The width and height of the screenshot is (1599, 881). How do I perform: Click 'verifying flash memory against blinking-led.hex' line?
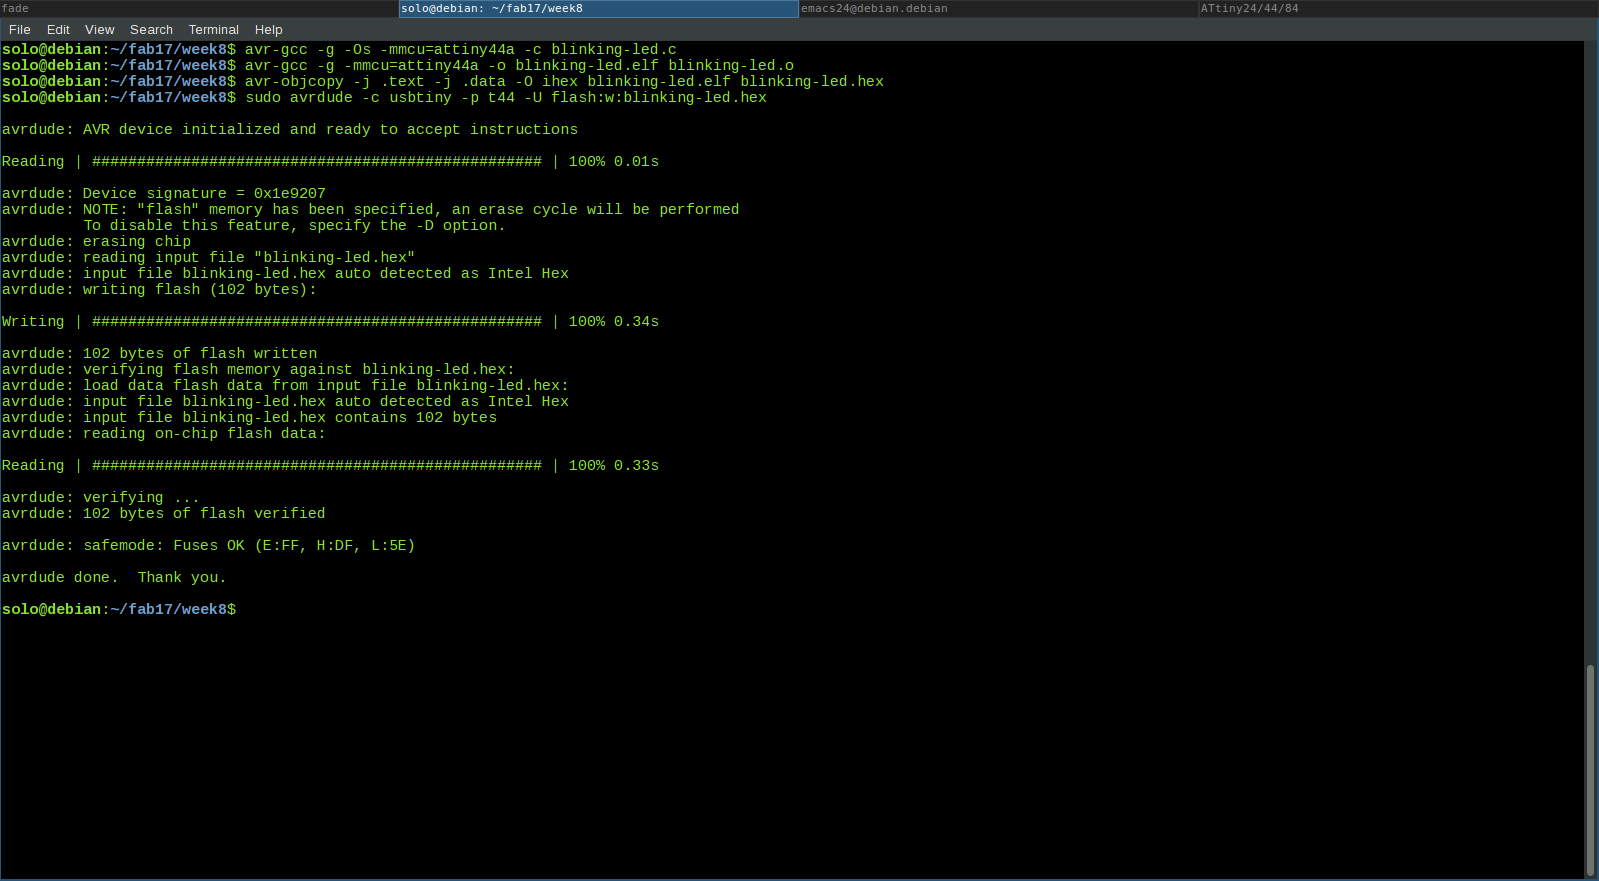pyautogui.click(x=258, y=369)
